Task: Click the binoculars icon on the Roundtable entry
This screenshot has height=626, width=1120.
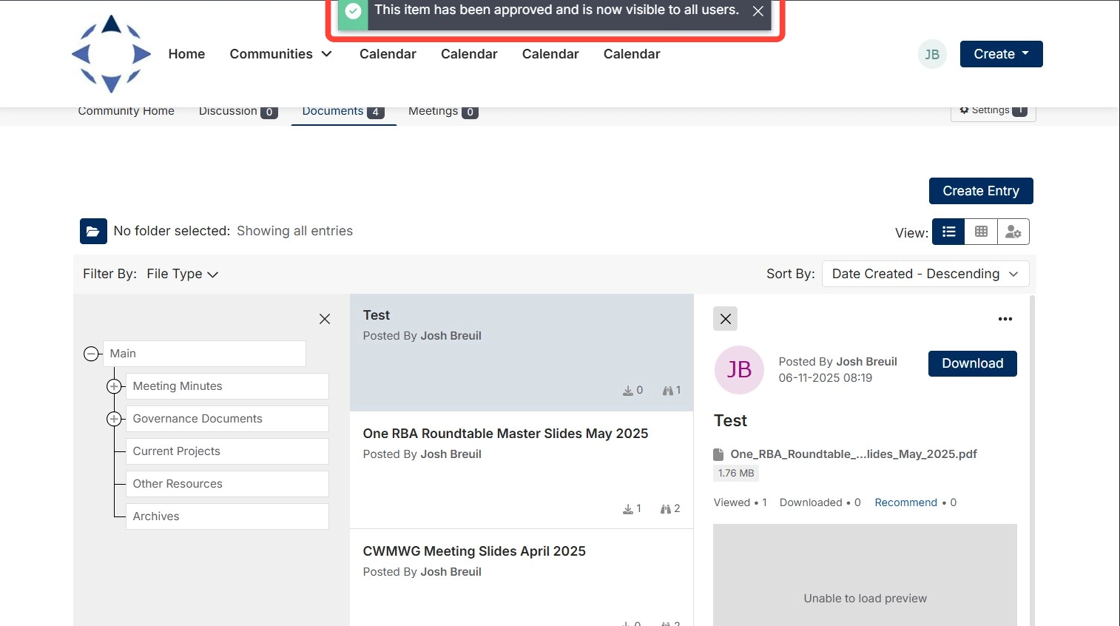Action: tap(666, 509)
